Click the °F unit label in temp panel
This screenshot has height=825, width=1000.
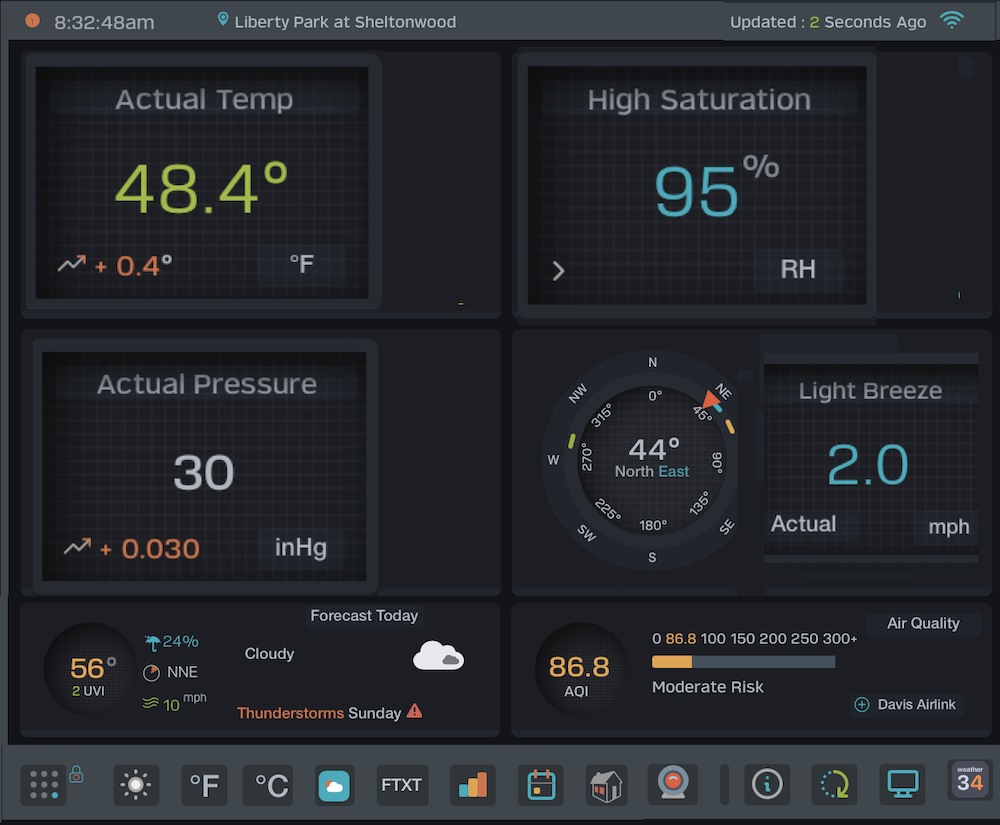coord(302,264)
